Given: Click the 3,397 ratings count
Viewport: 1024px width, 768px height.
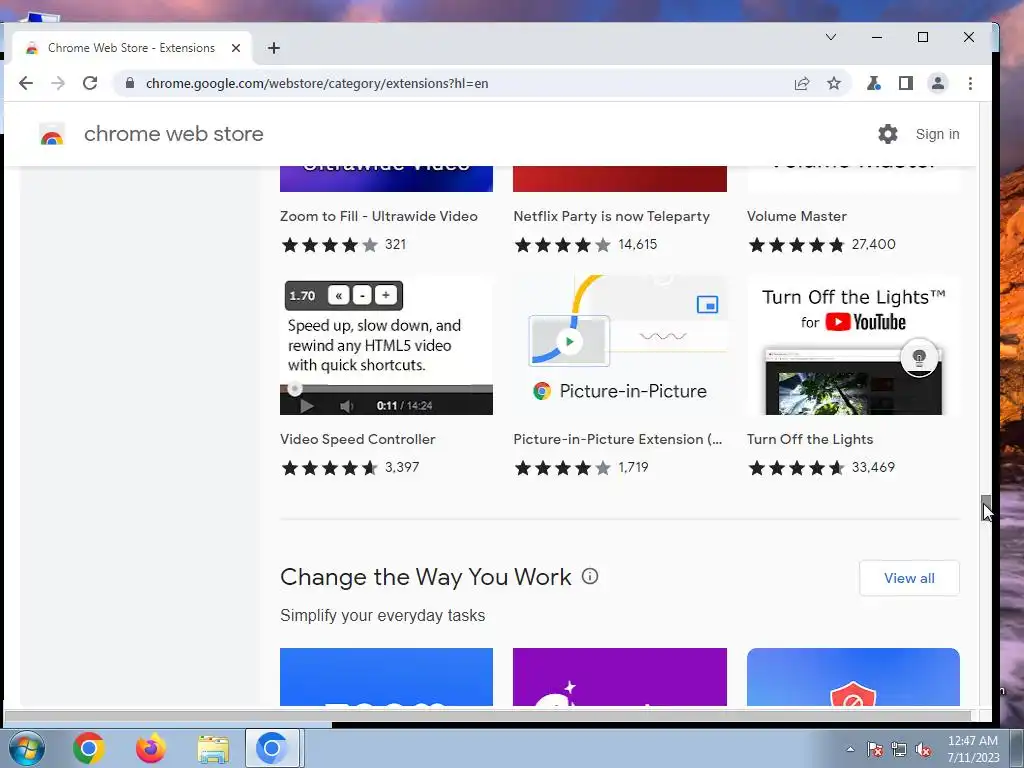Looking at the screenshot, I should coord(402,467).
